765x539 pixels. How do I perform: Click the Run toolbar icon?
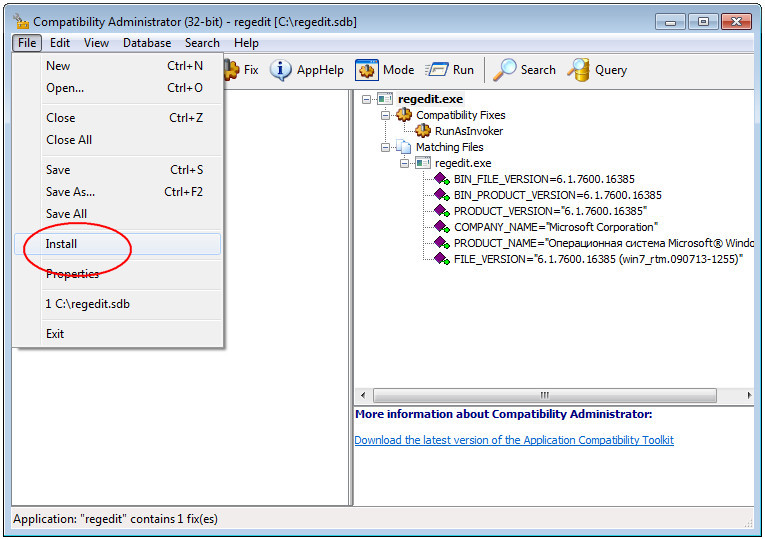pos(437,70)
